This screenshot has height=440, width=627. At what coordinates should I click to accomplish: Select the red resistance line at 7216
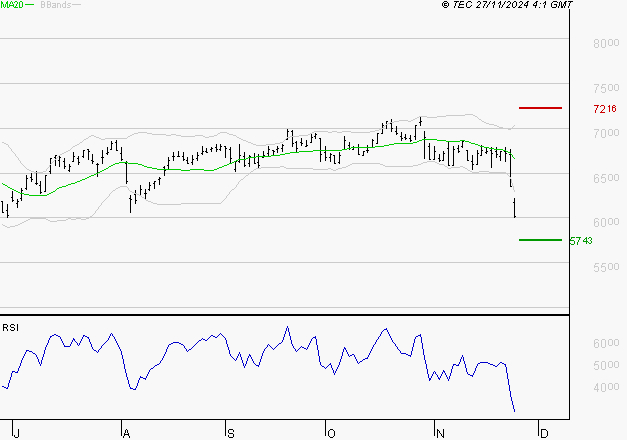click(540, 107)
